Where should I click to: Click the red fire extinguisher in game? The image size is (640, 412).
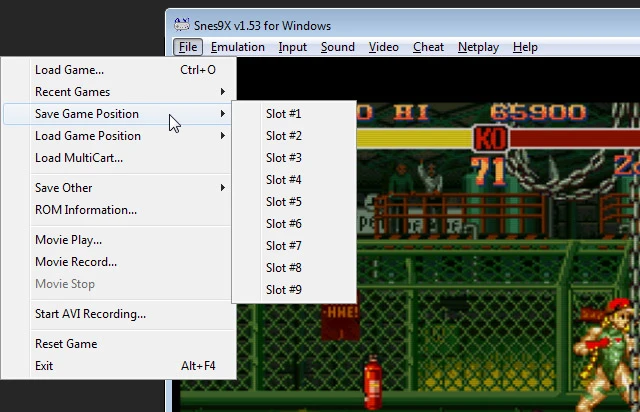point(373,382)
